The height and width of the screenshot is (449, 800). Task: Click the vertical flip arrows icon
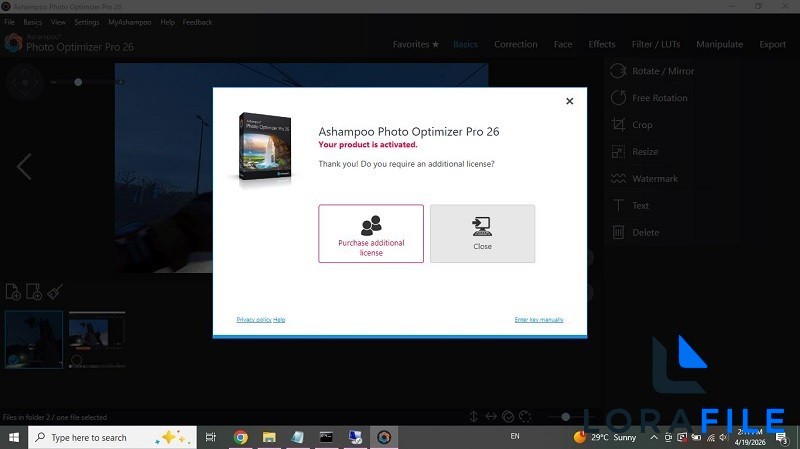click(x=473, y=417)
